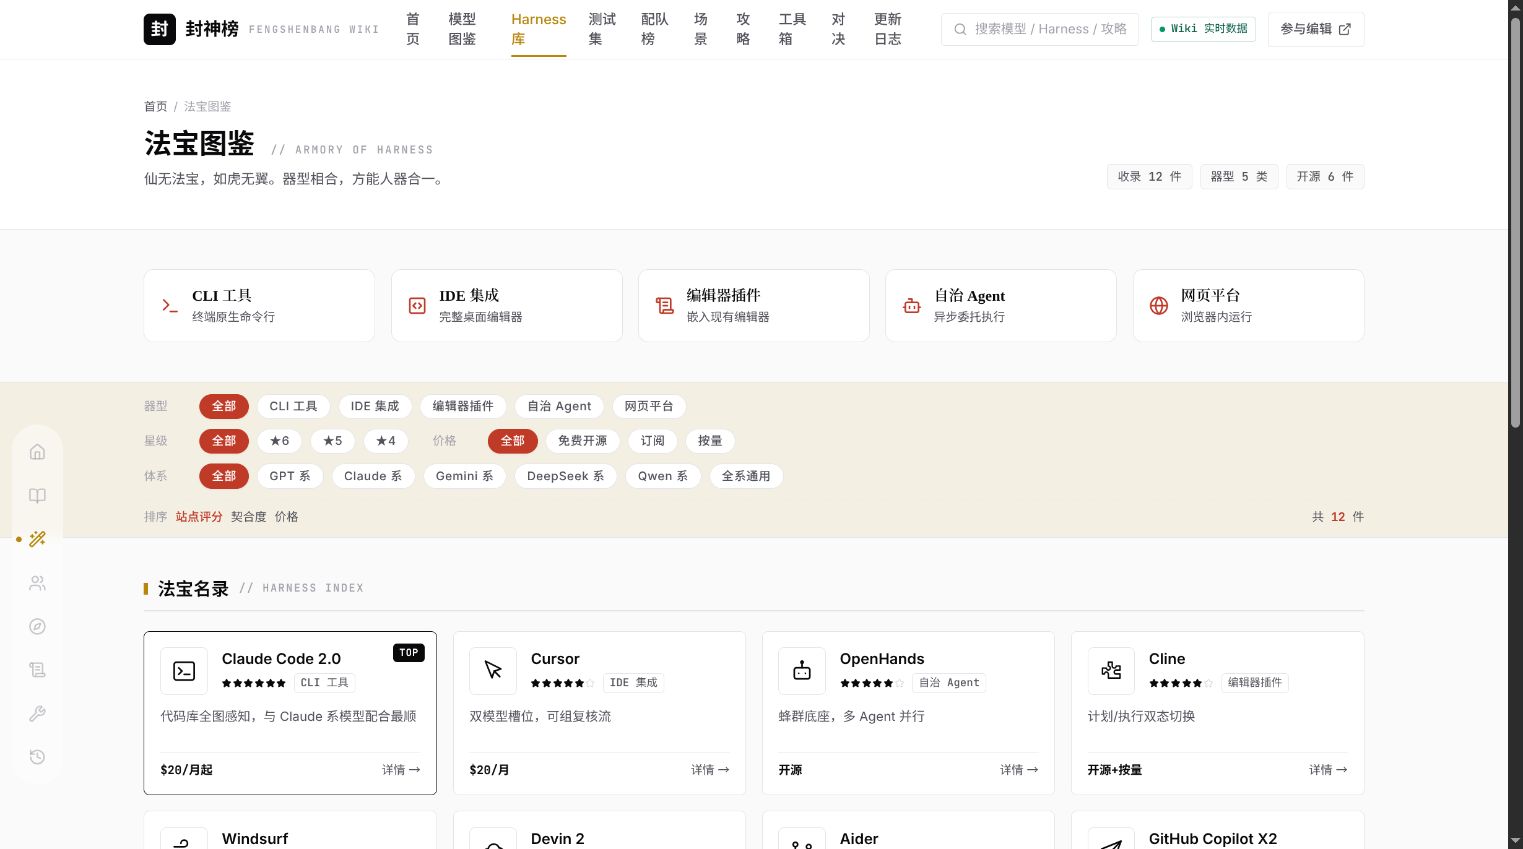Viewport: 1523px width, 849px height.
Task: Click the 参与编辑 button
Action: [1316, 29]
